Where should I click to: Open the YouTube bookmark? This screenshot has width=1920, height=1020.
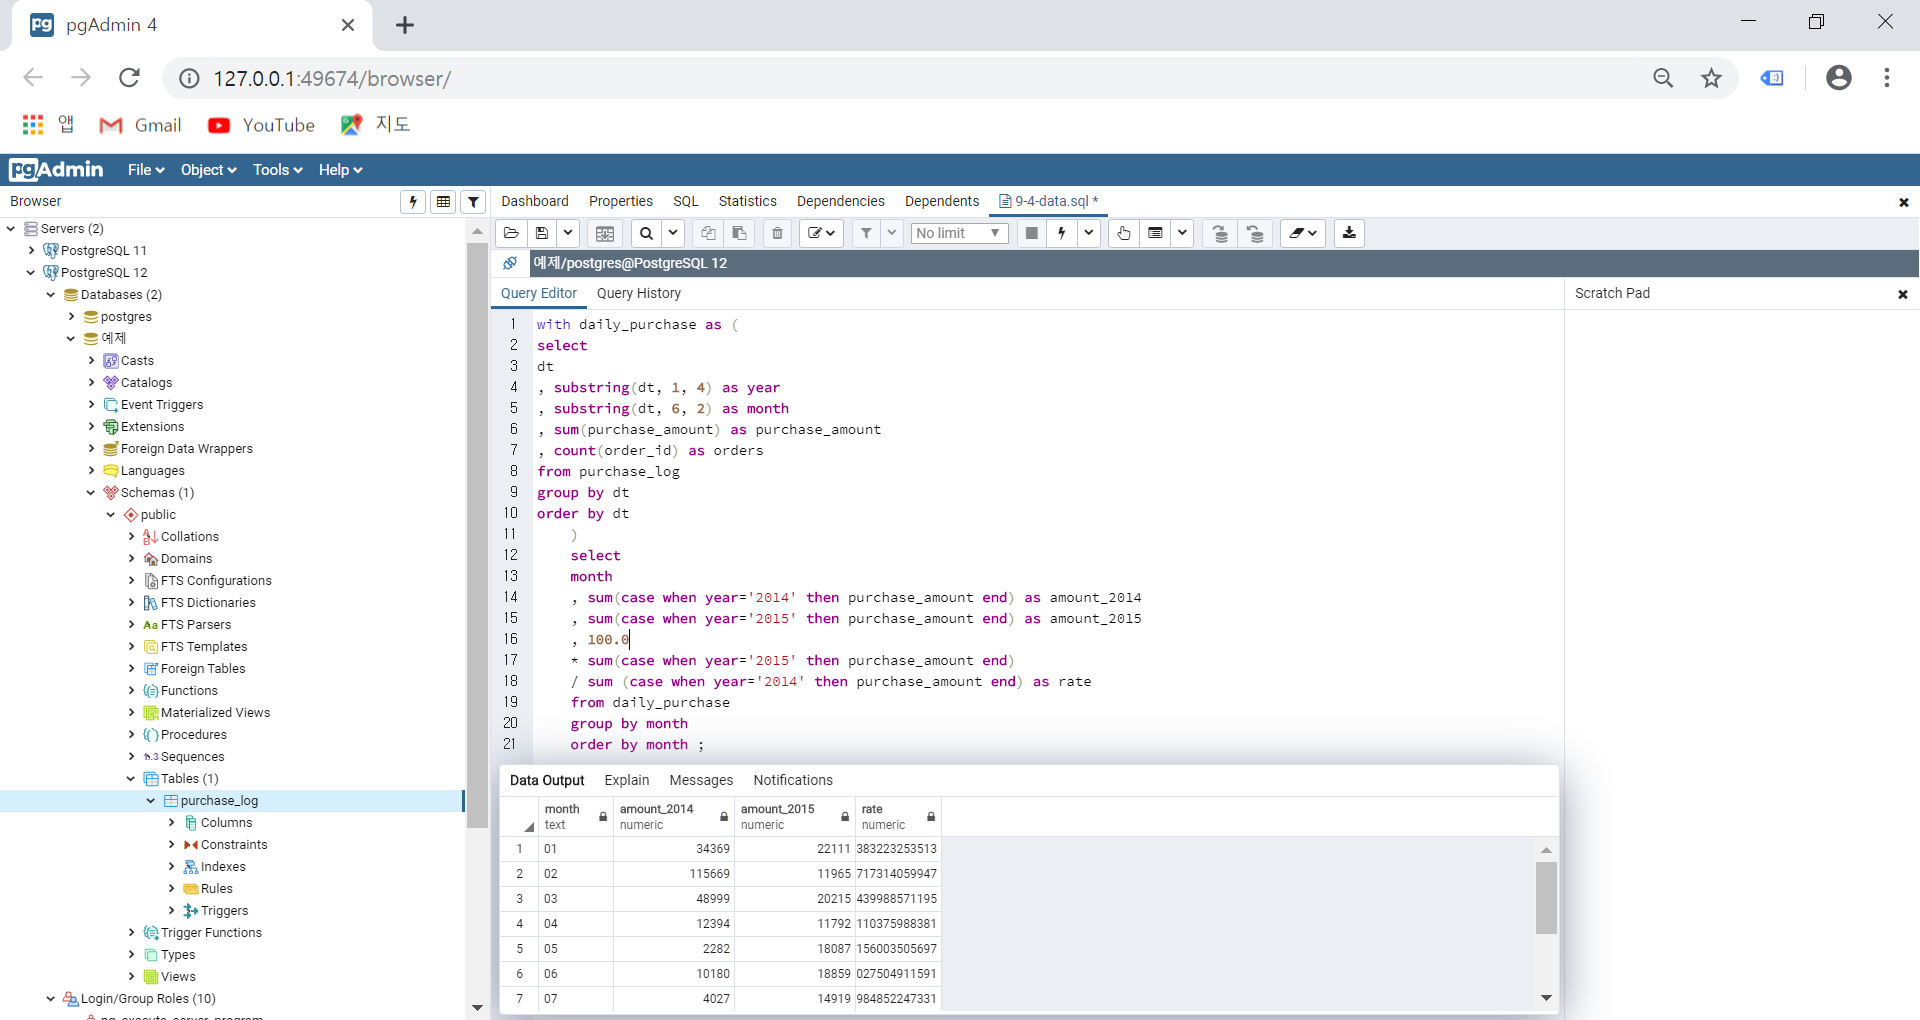[x=261, y=125]
